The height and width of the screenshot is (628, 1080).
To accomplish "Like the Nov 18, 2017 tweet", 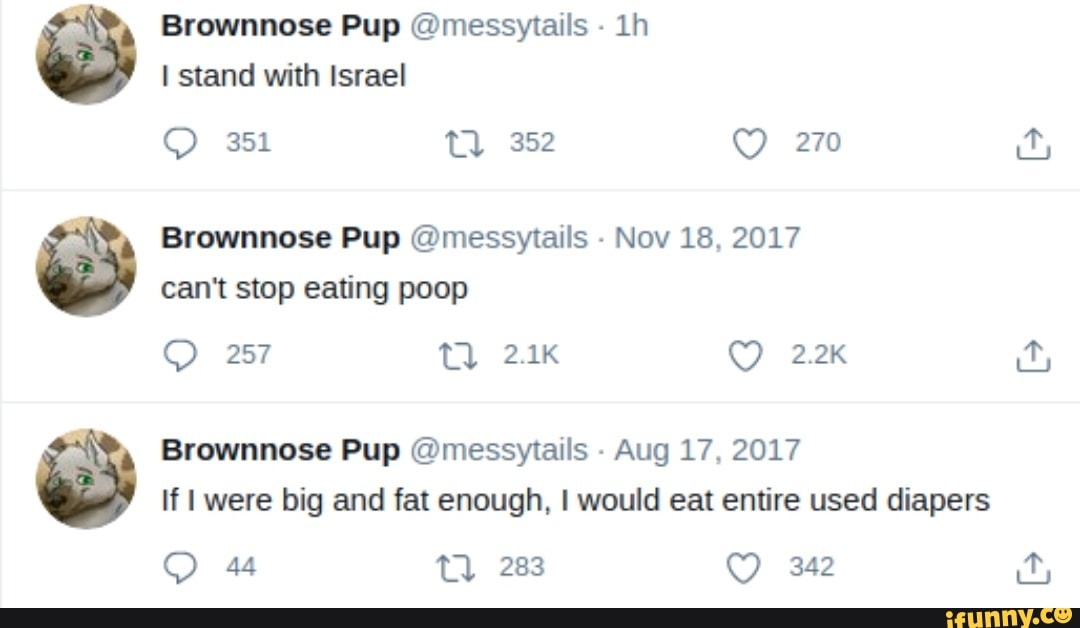I will (x=746, y=356).
